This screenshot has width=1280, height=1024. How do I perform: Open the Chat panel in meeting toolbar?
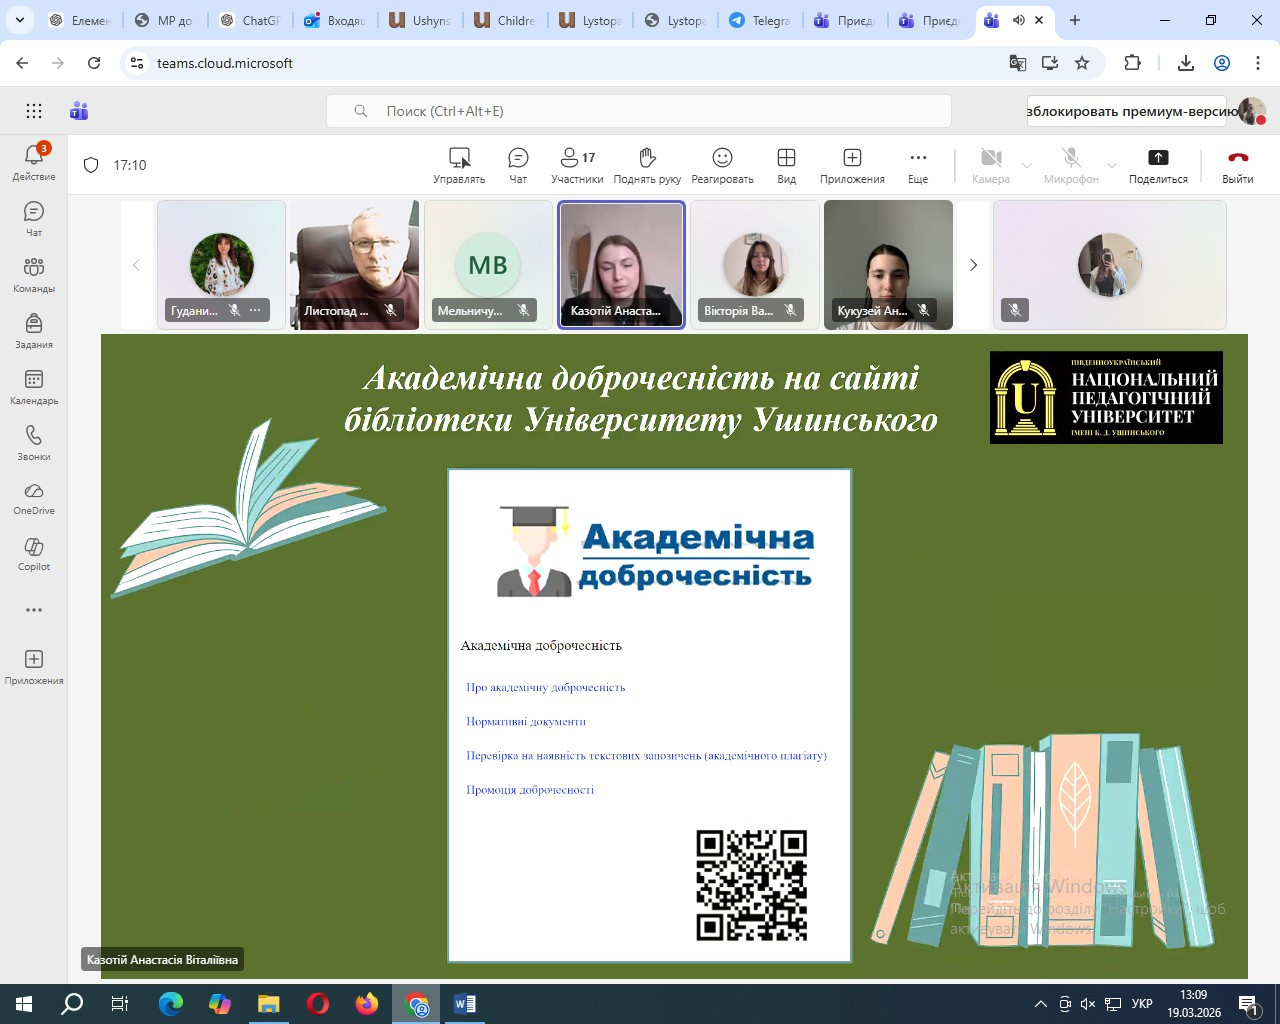(518, 165)
